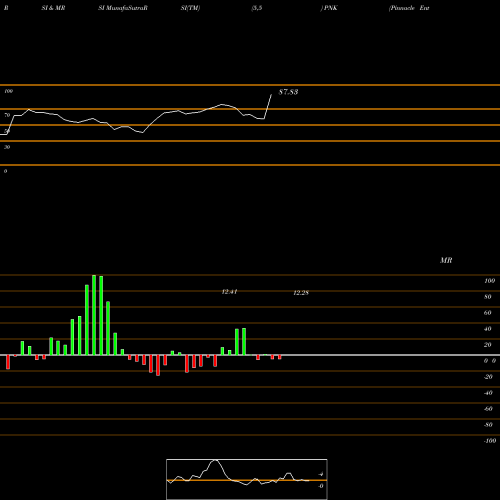This screenshot has width=500, height=500.
Task: Click the 12.41 value label
Action: click(x=229, y=292)
